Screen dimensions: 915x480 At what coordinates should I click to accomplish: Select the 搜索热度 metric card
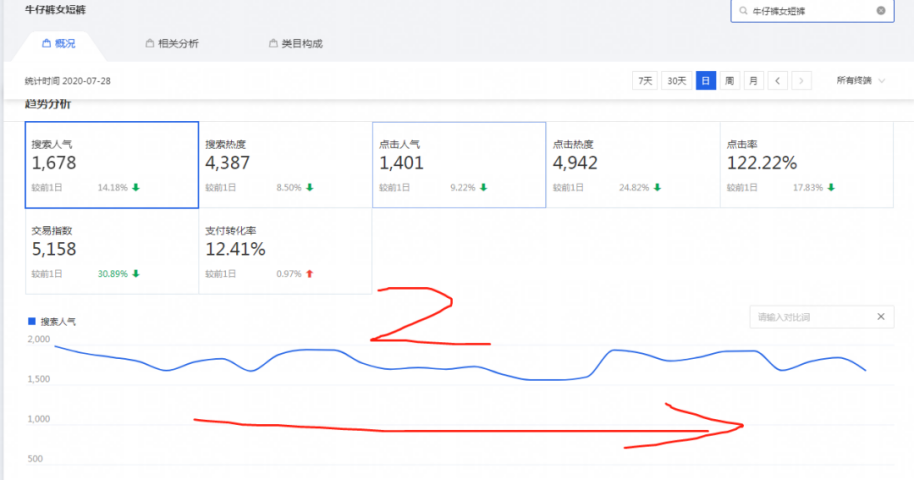point(285,164)
